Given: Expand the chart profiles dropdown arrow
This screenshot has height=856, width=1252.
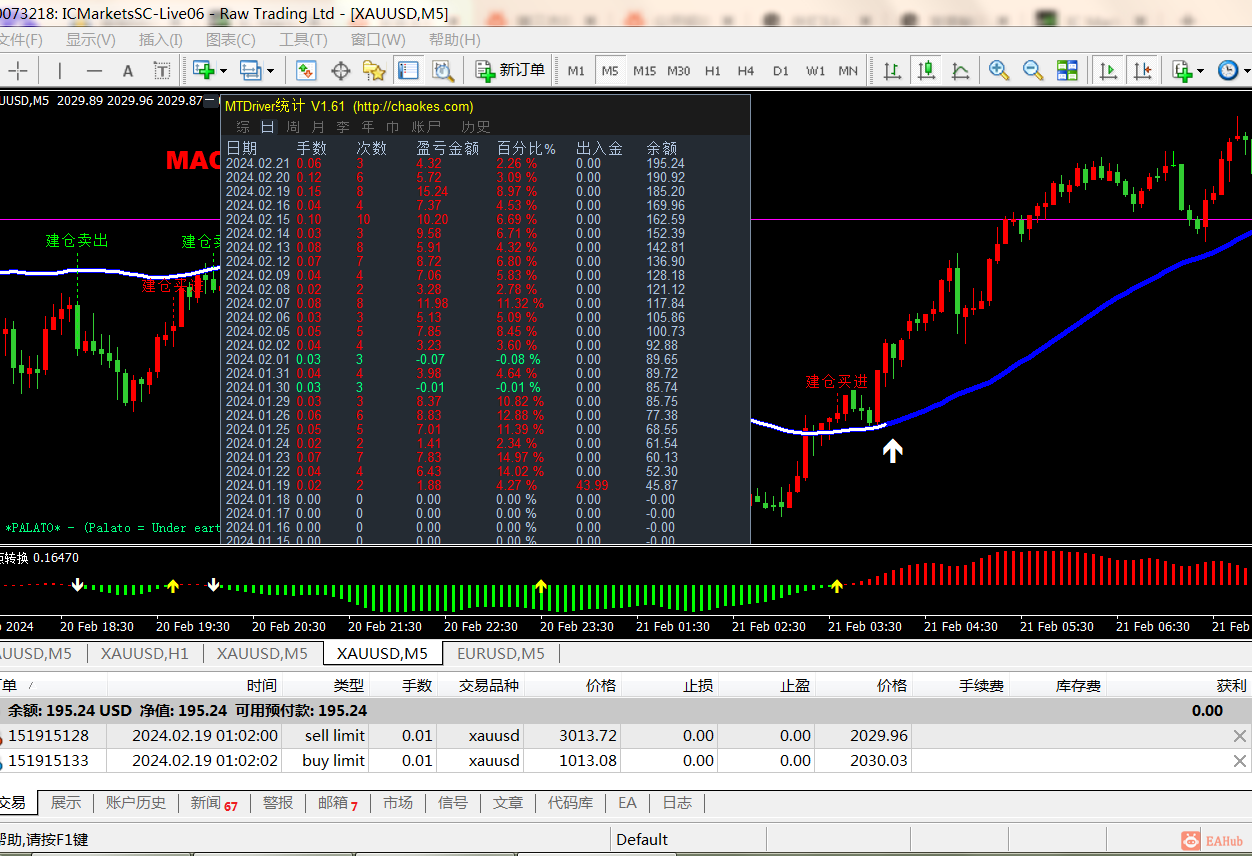Looking at the screenshot, I should tap(270, 70).
